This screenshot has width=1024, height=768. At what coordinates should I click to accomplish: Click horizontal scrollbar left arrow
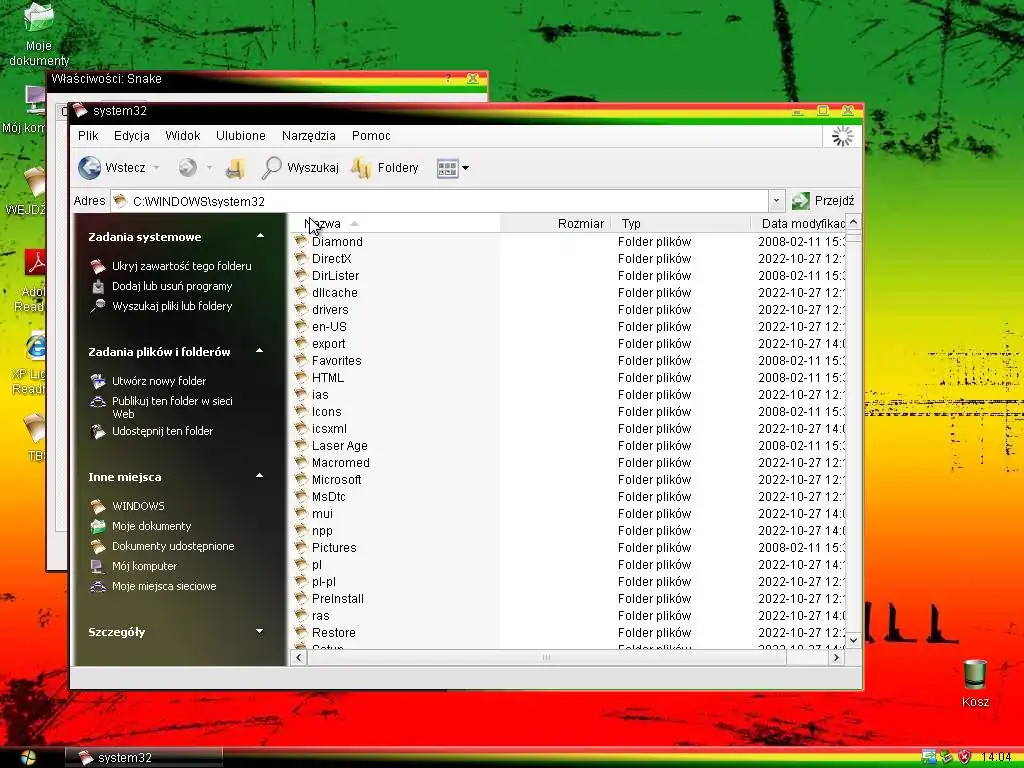click(x=299, y=658)
